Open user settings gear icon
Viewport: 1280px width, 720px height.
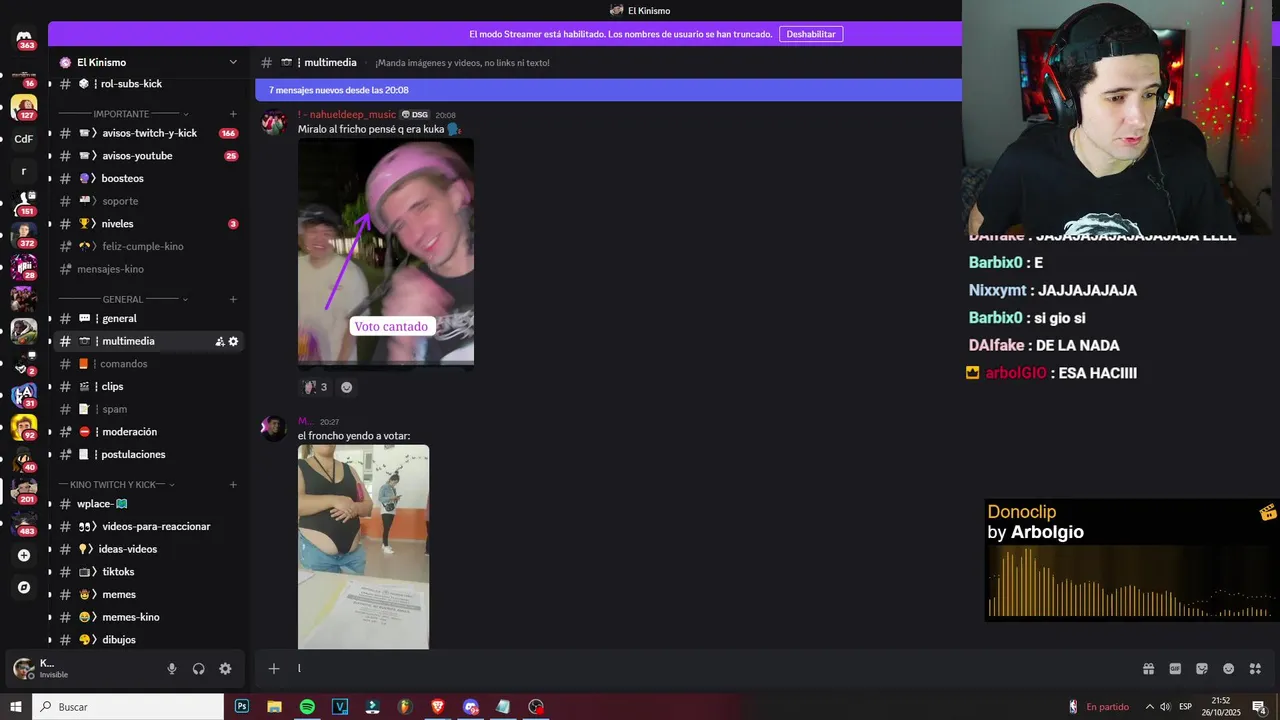(225, 669)
